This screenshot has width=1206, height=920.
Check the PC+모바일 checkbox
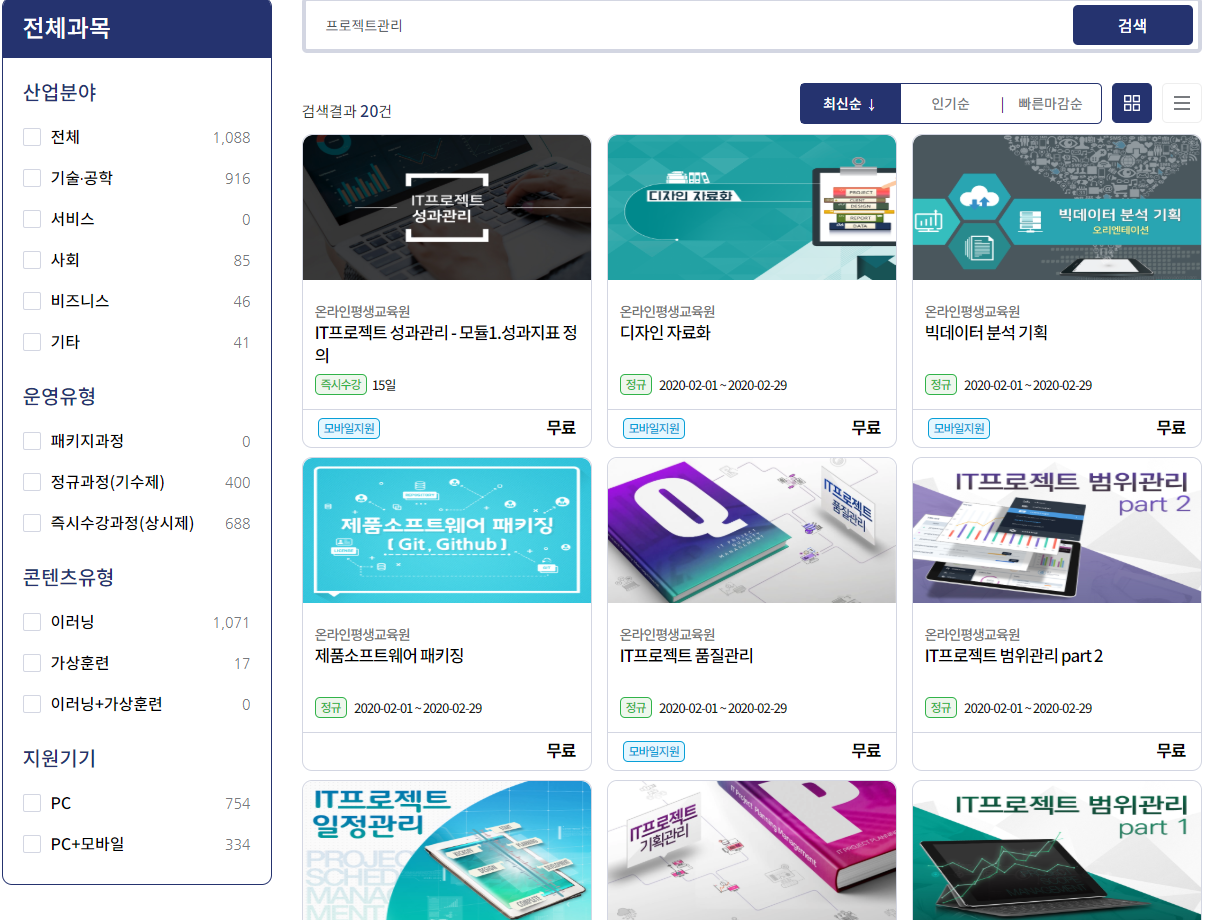coord(32,844)
